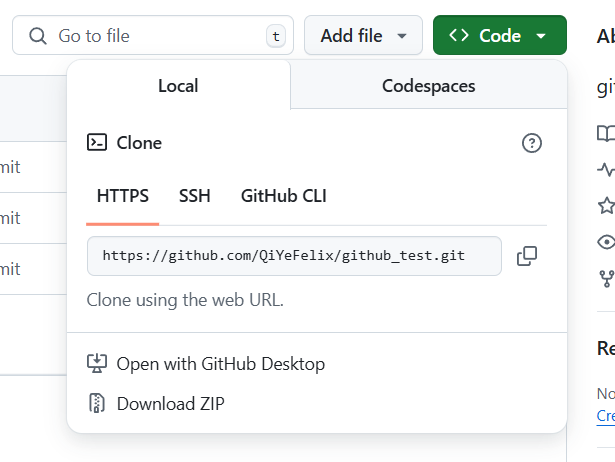This screenshot has height=462, width=615.
Task: Click the activity pulse icon in sidebar
Action: tap(606, 169)
